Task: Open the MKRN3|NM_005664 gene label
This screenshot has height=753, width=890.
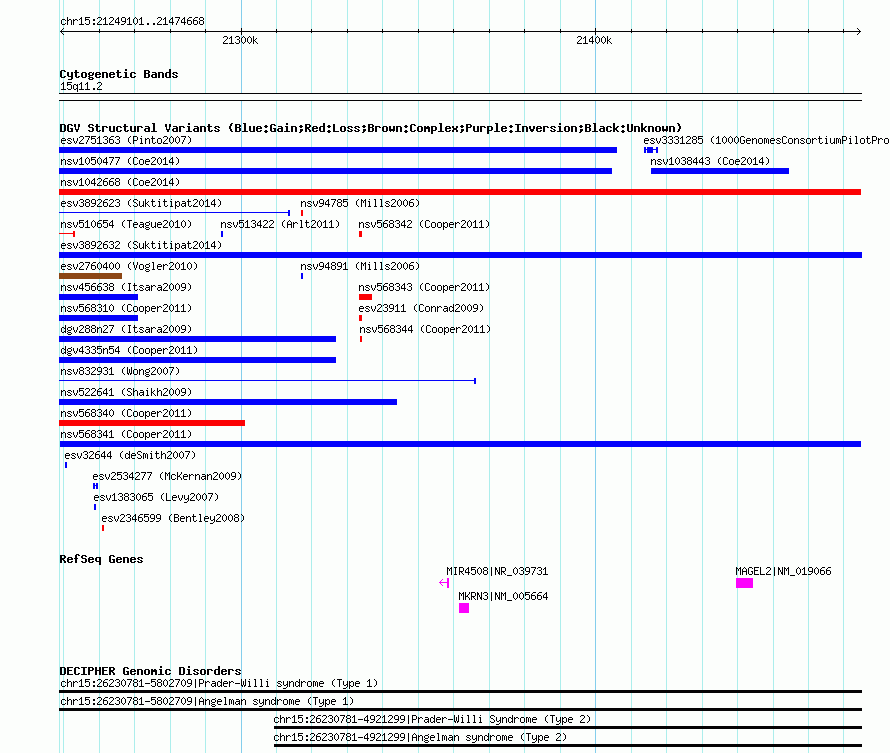Action: (503, 596)
